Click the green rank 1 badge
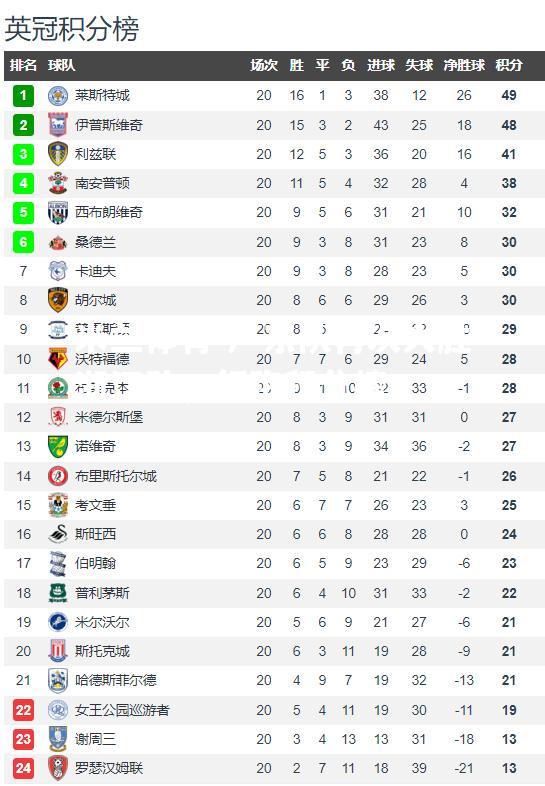The height and width of the screenshot is (786, 545). [23, 95]
